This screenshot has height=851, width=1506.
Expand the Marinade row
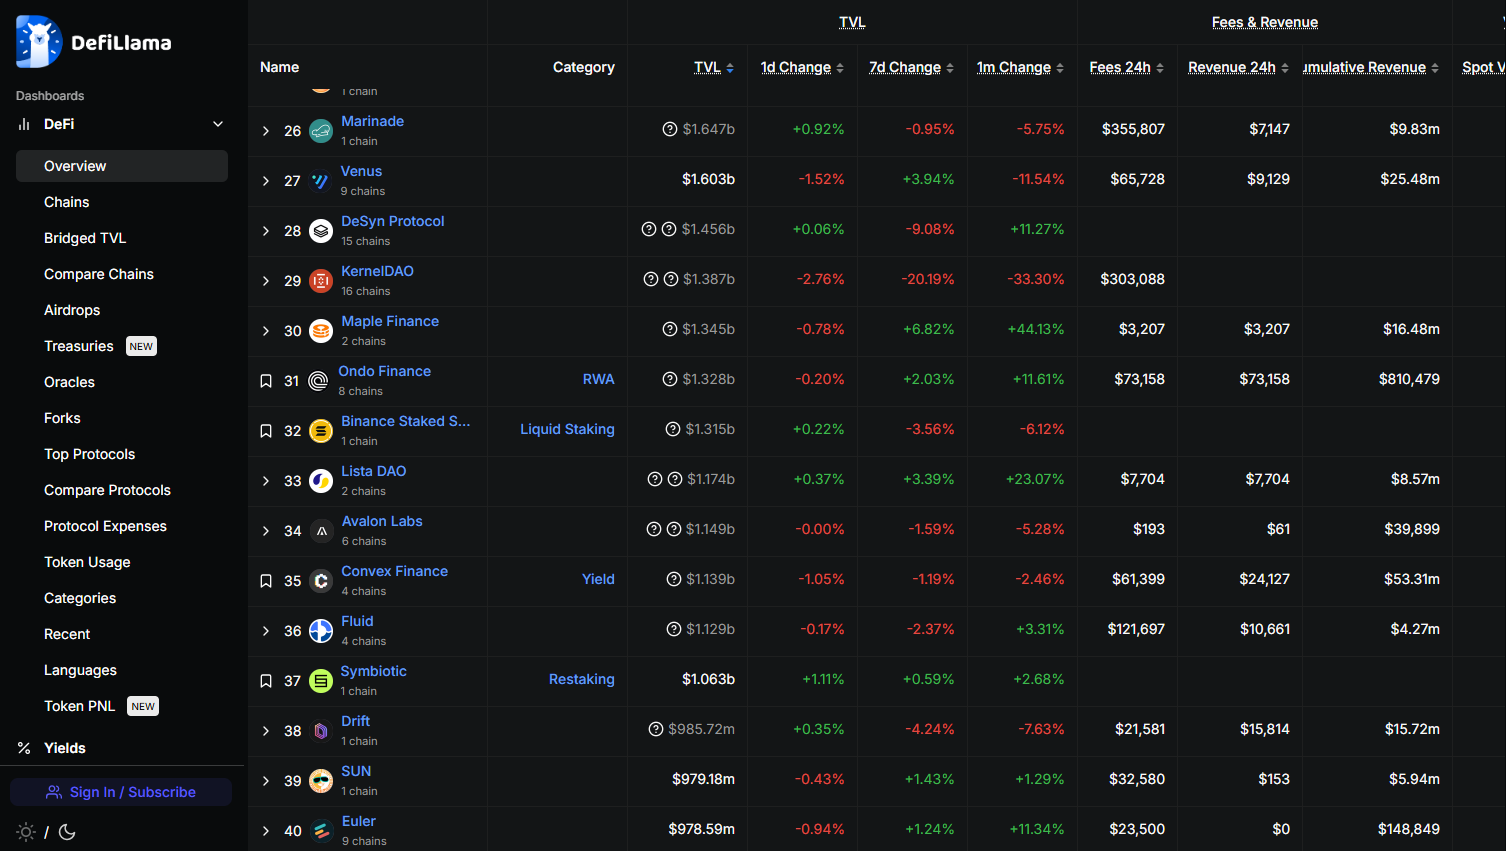tap(266, 131)
